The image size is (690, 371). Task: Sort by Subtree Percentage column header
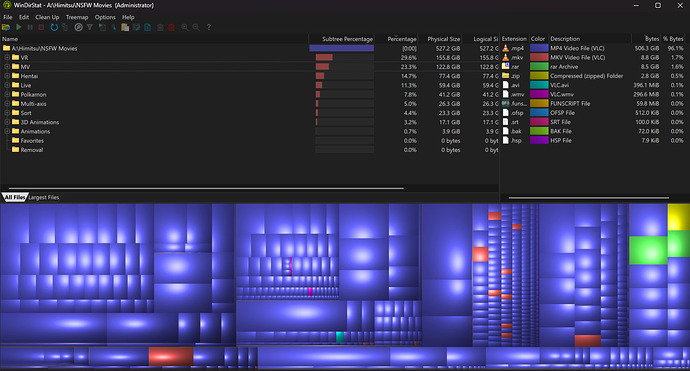tap(341, 39)
